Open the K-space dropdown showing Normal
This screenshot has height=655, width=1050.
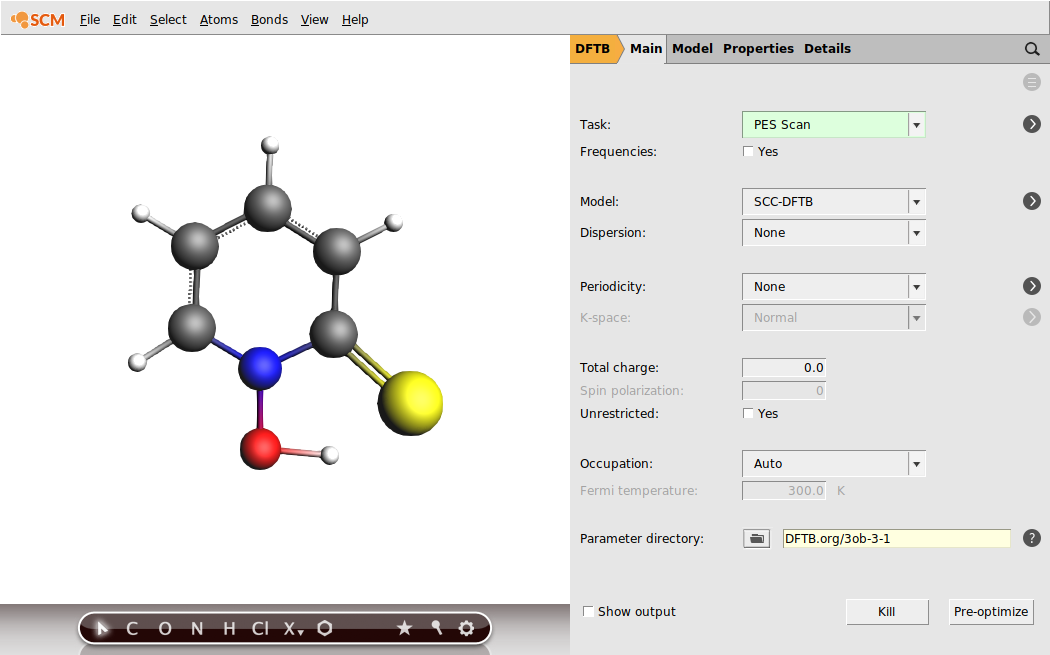[834, 317]
